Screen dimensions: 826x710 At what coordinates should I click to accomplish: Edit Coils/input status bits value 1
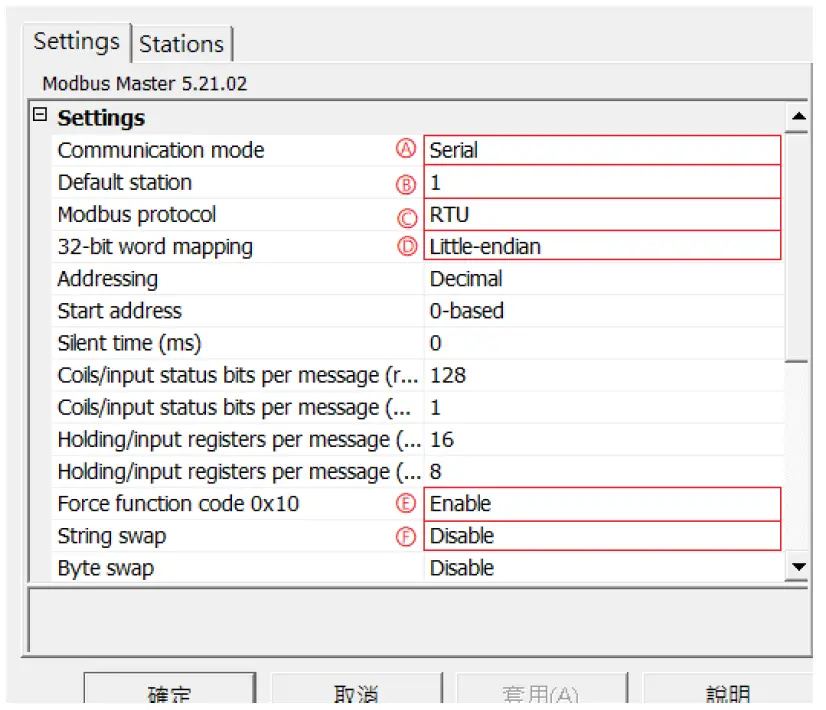point(604,407)
